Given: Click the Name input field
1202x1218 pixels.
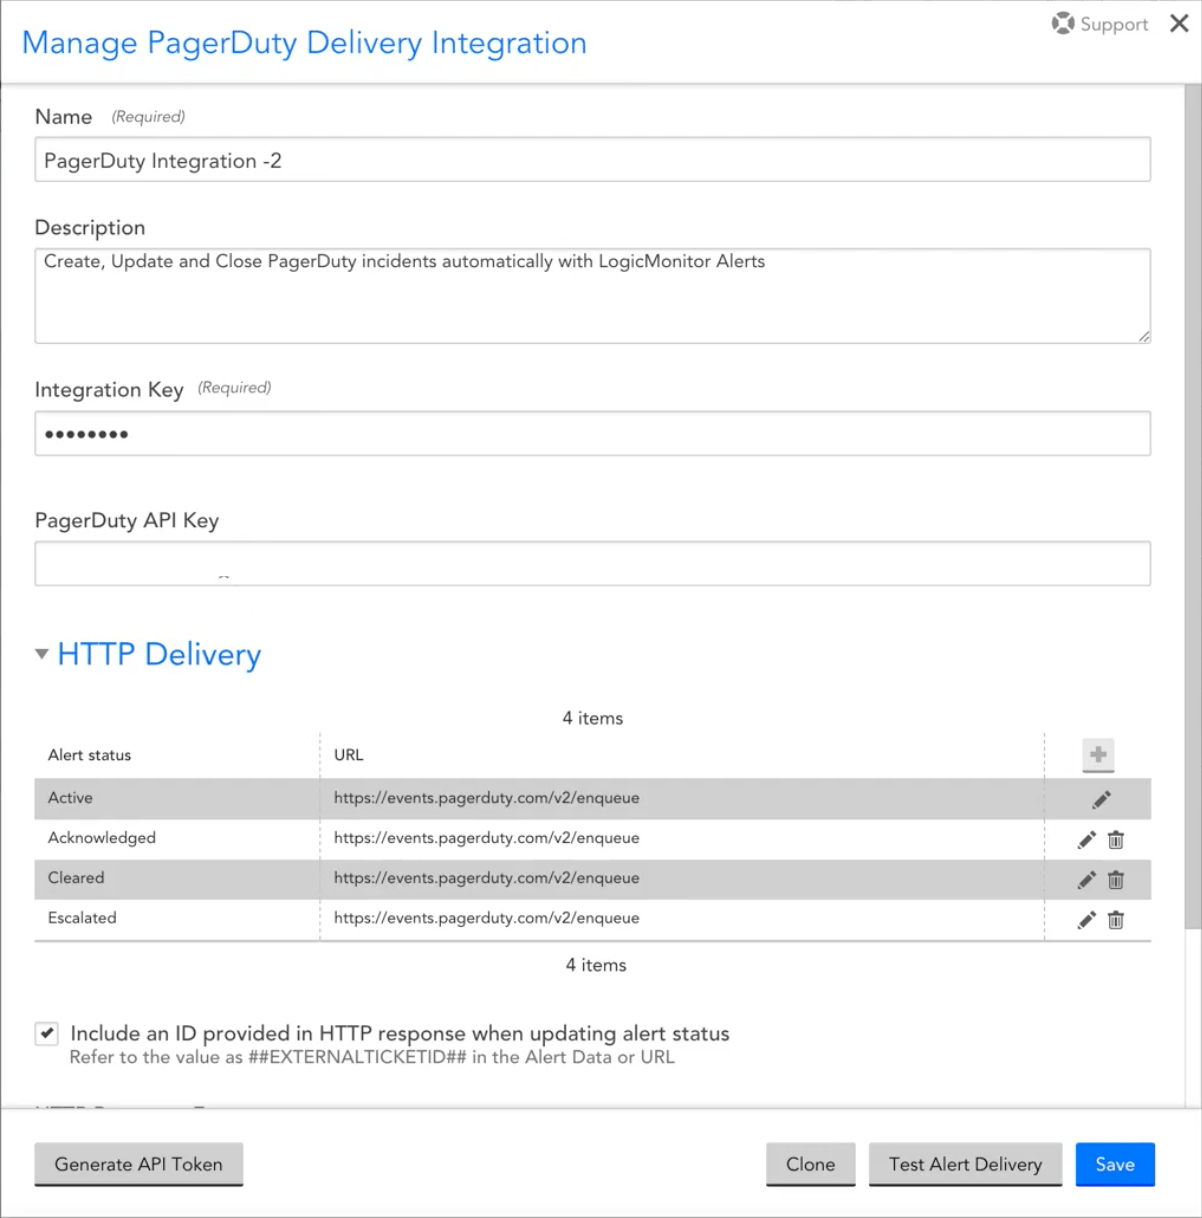Looking at the screenshot, I should point(590,159).
